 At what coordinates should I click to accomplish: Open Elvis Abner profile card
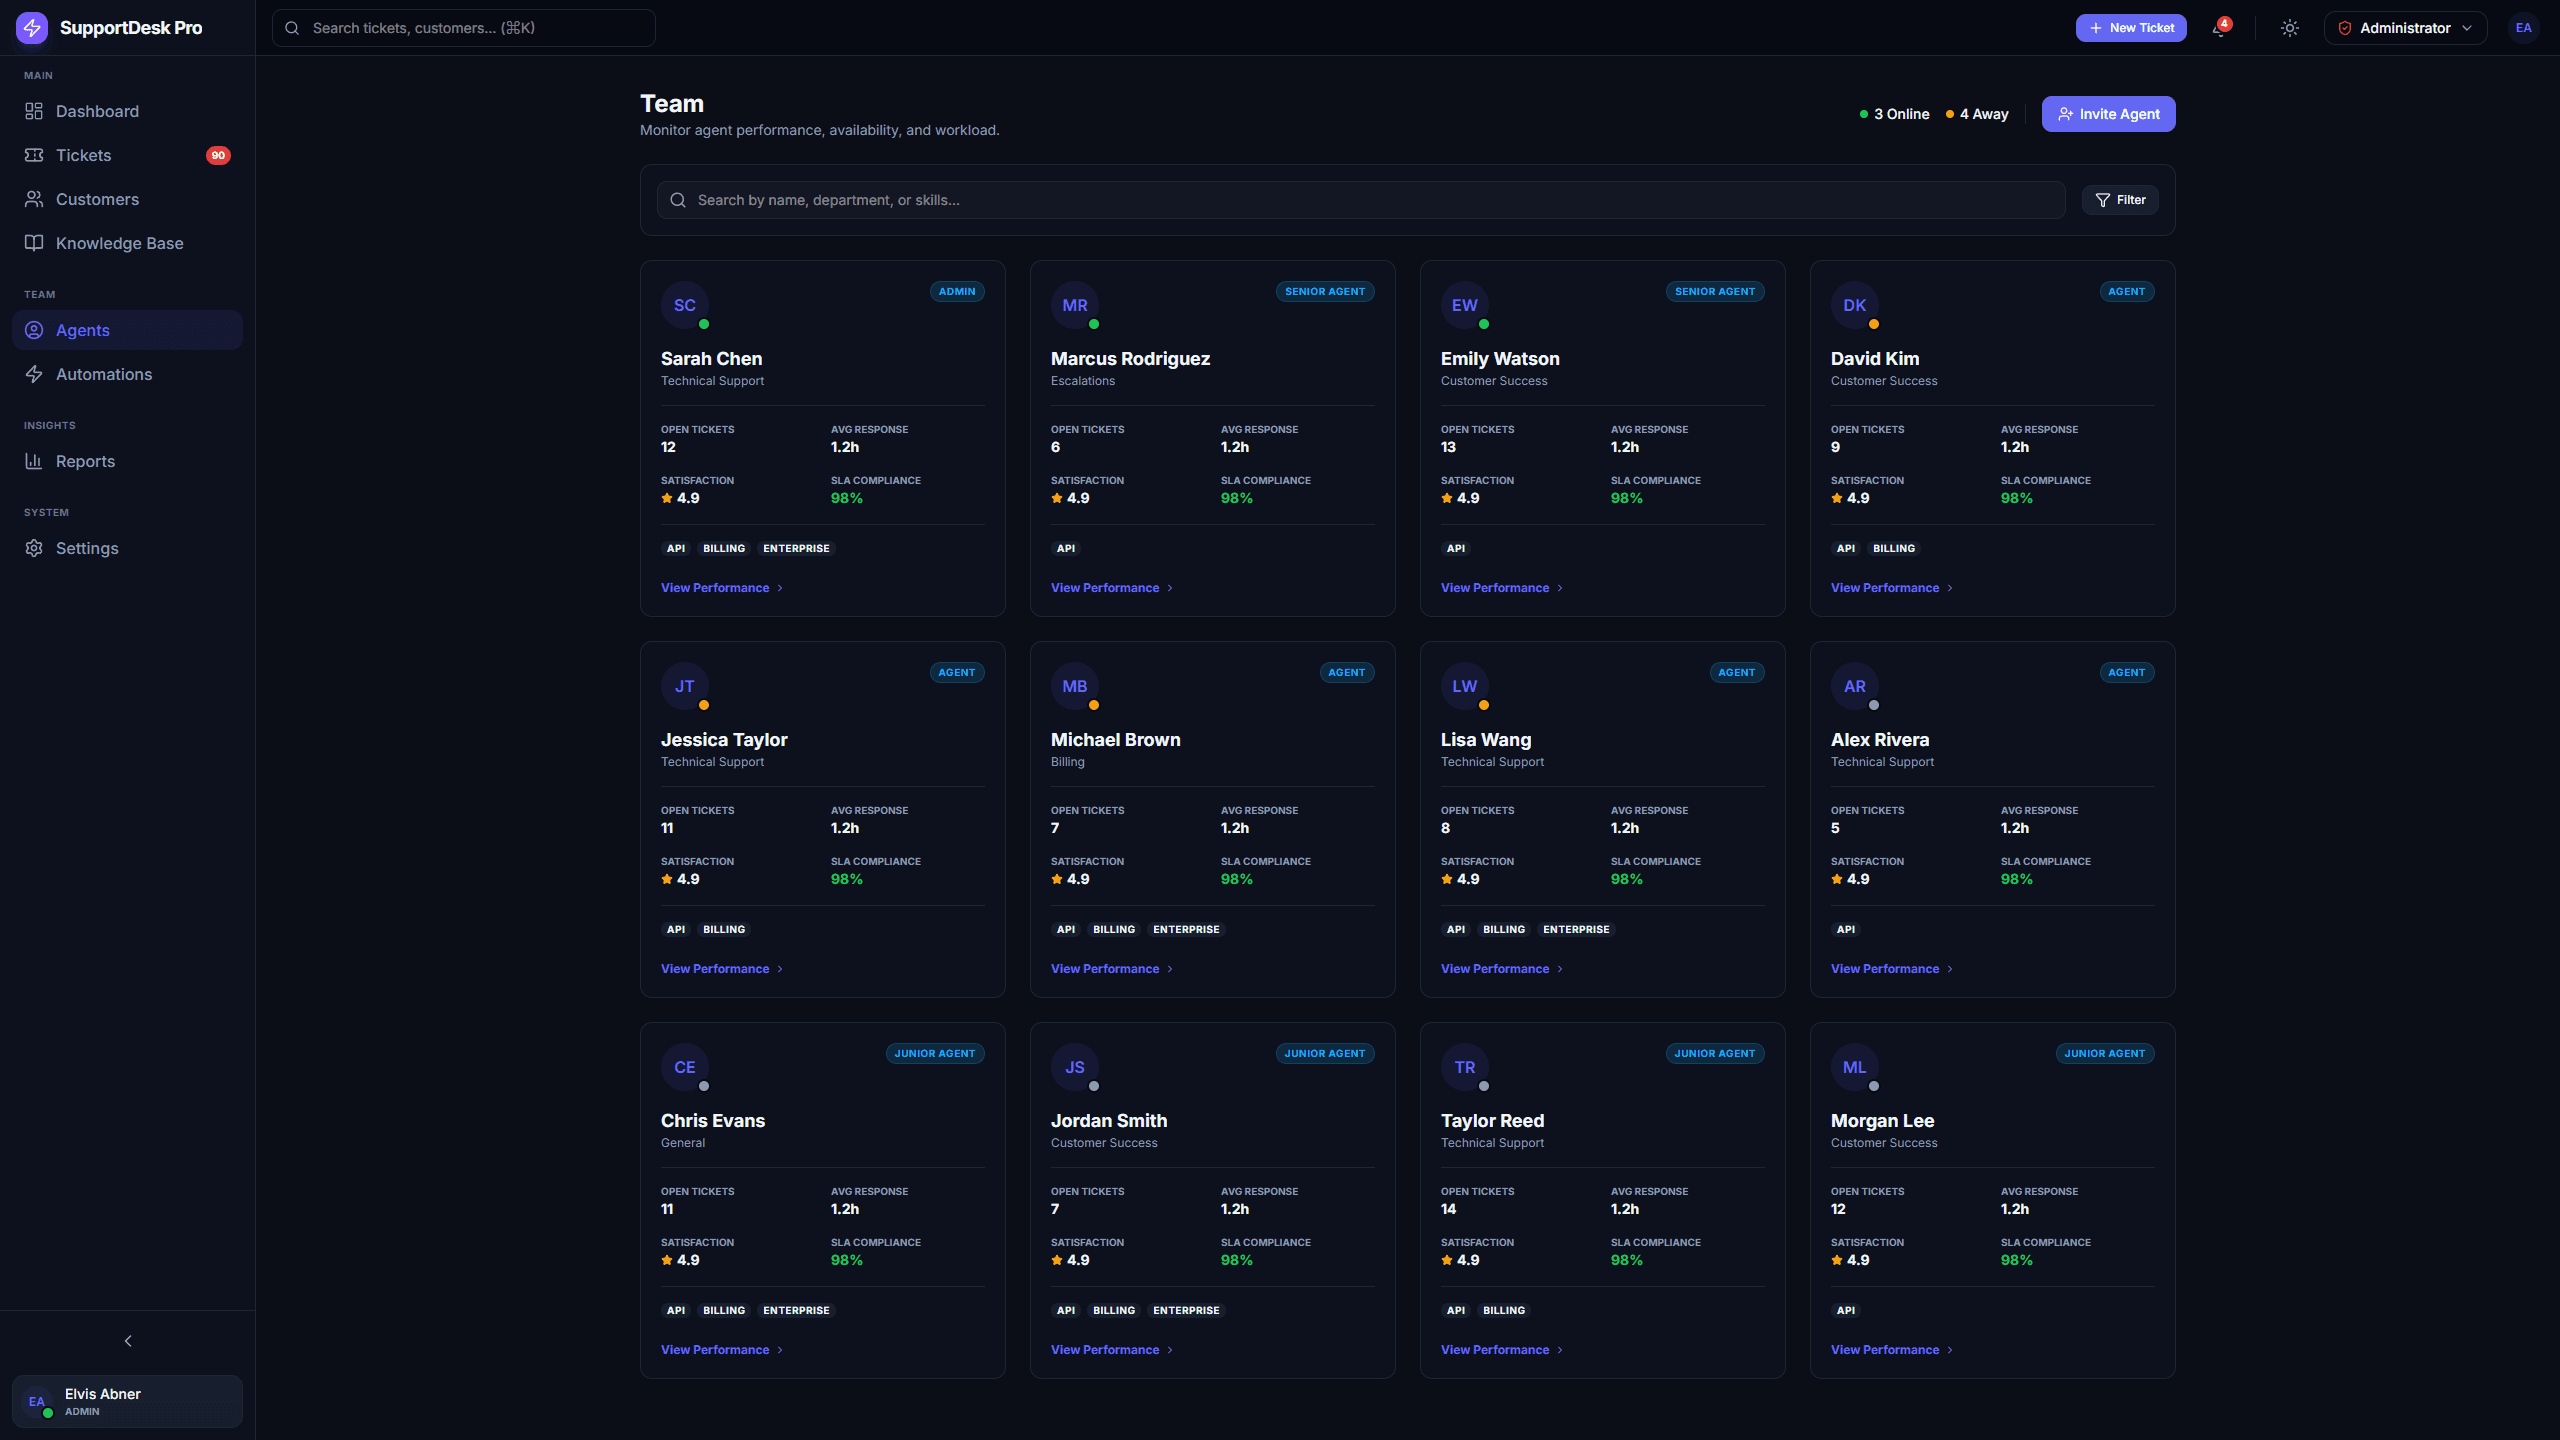click(127, 1401)
